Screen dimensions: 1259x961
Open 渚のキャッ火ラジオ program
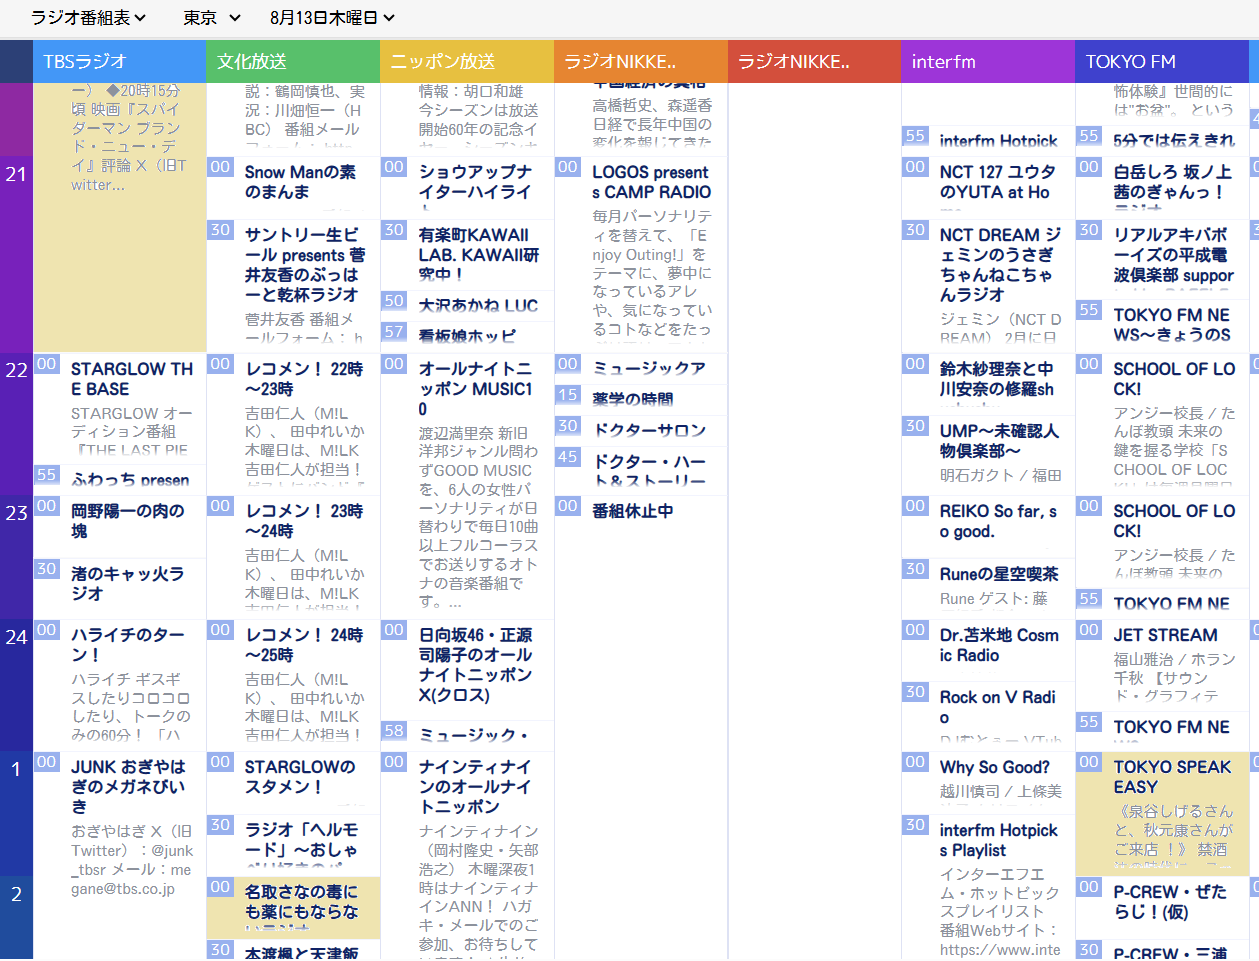[127, 584]
